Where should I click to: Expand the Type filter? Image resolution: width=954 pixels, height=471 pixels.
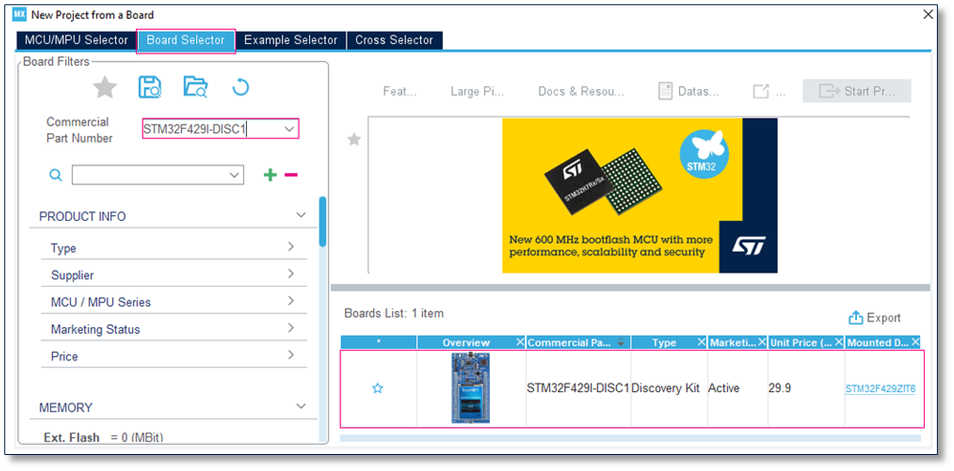(291, 246)
